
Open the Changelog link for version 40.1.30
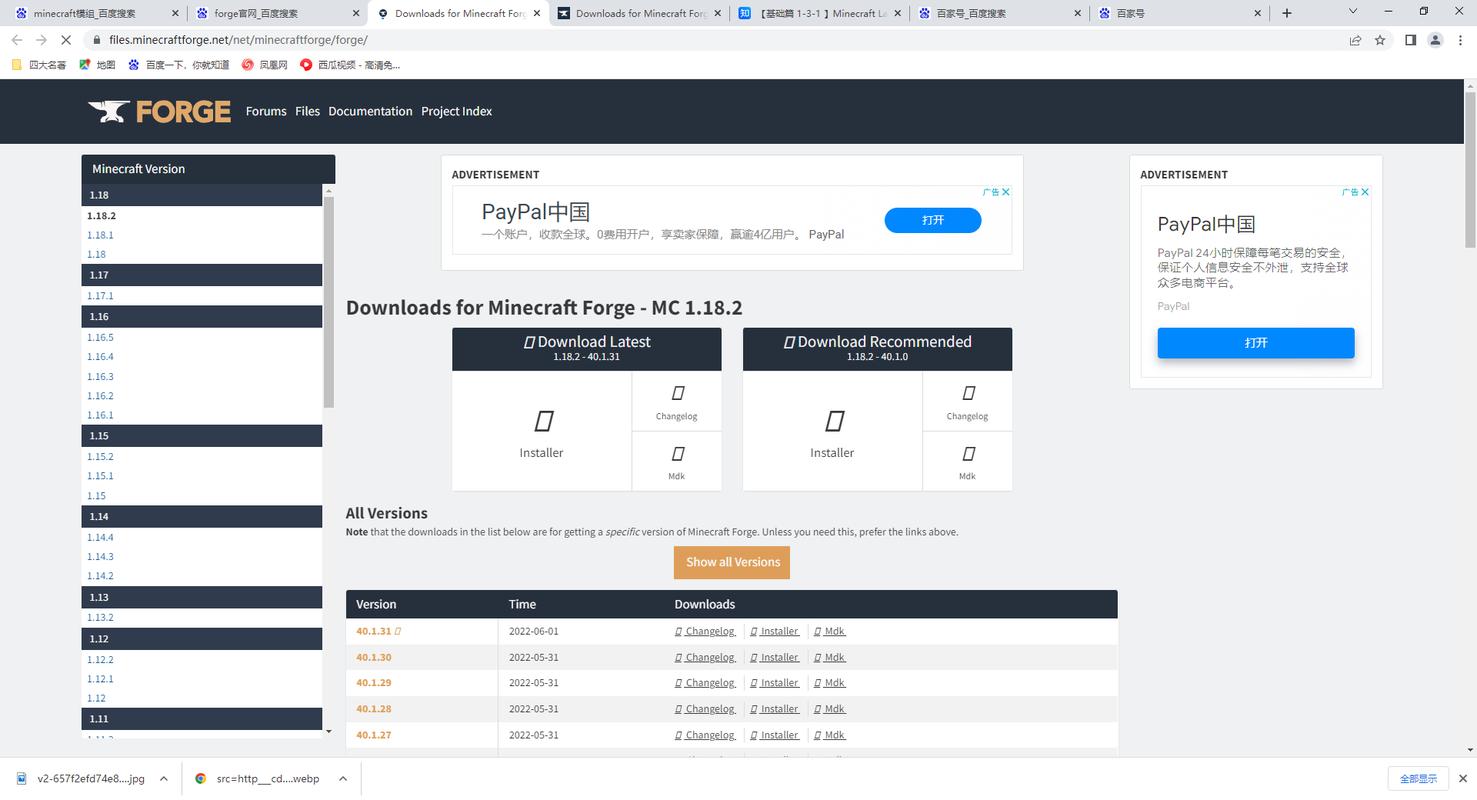(706, 657)
